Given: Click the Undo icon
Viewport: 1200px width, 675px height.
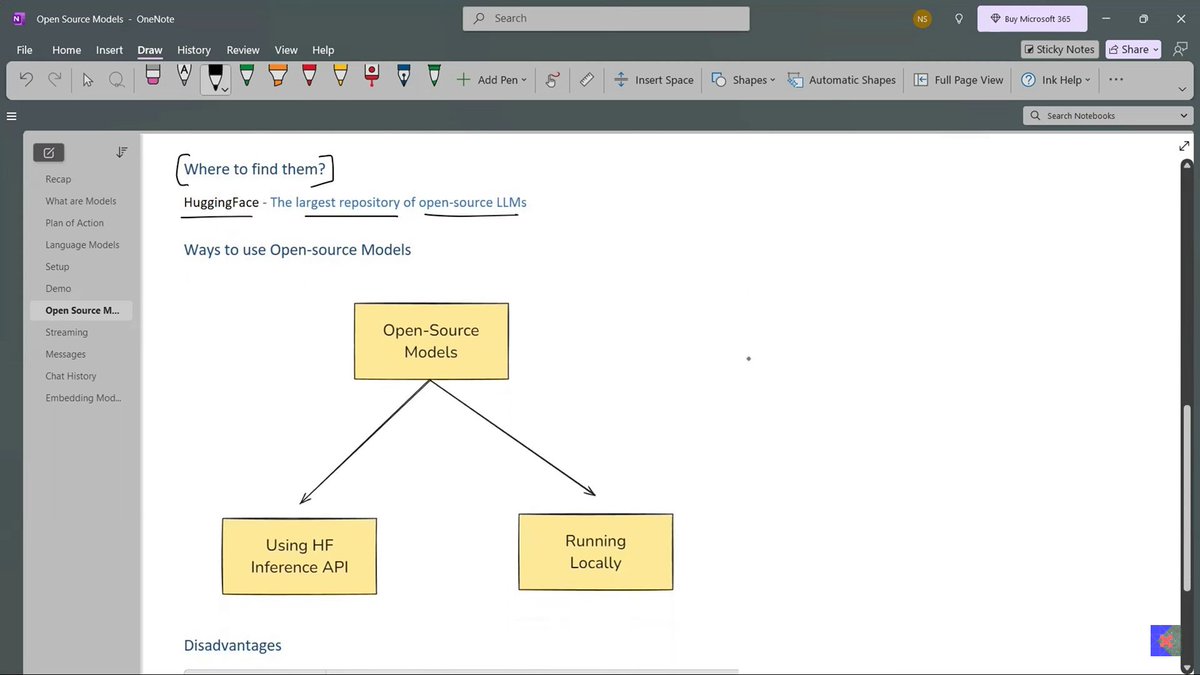Looking at the screenshot, I should point(25,79).
